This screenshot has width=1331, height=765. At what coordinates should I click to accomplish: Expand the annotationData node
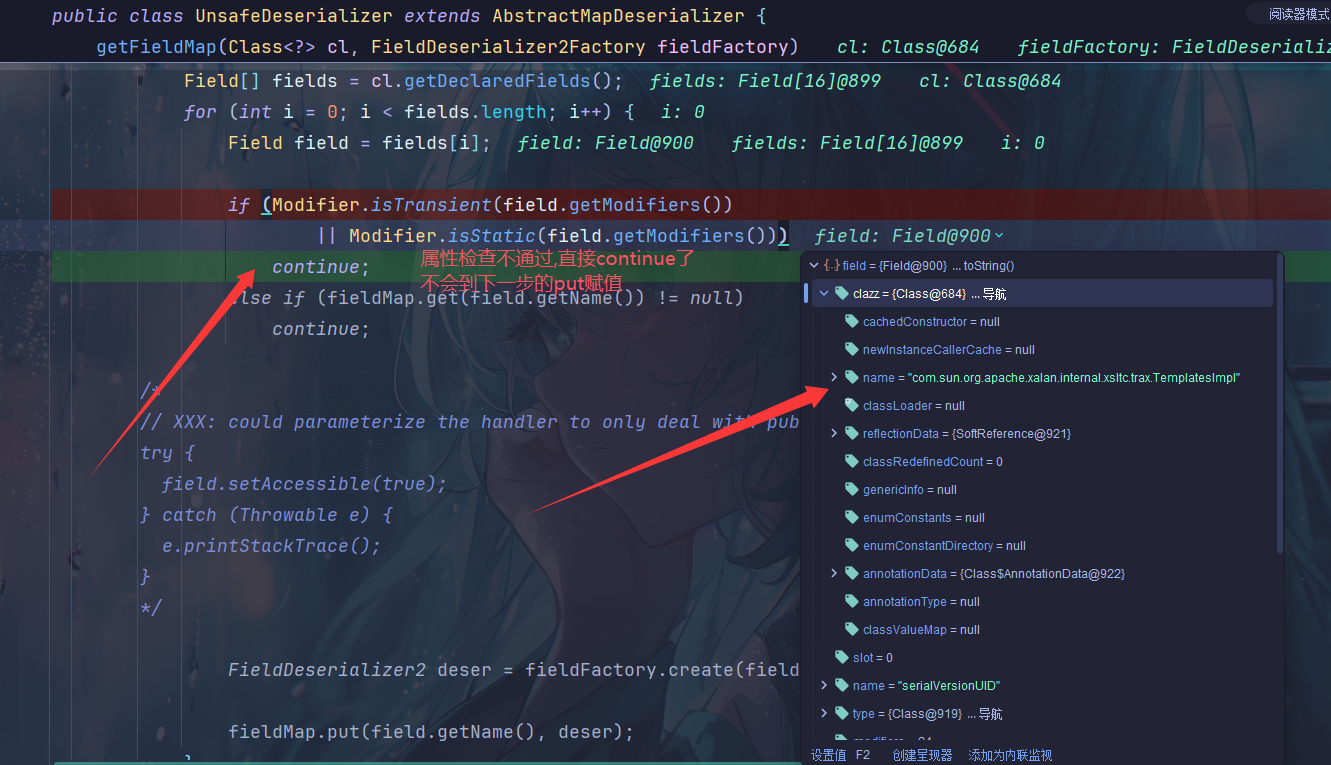point(835,574)
